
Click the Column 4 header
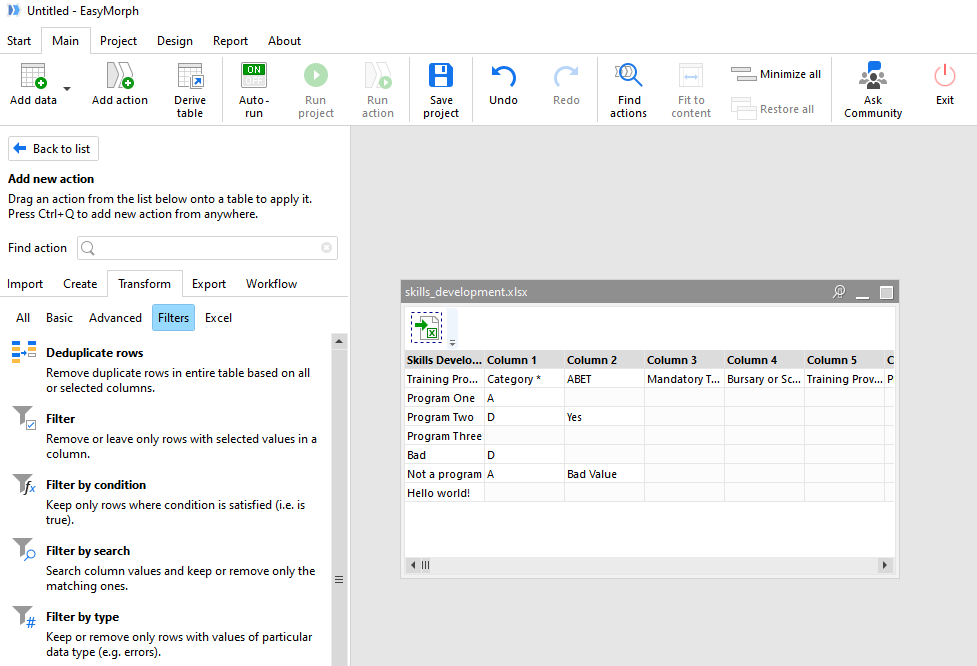click(x=765, y=360)
